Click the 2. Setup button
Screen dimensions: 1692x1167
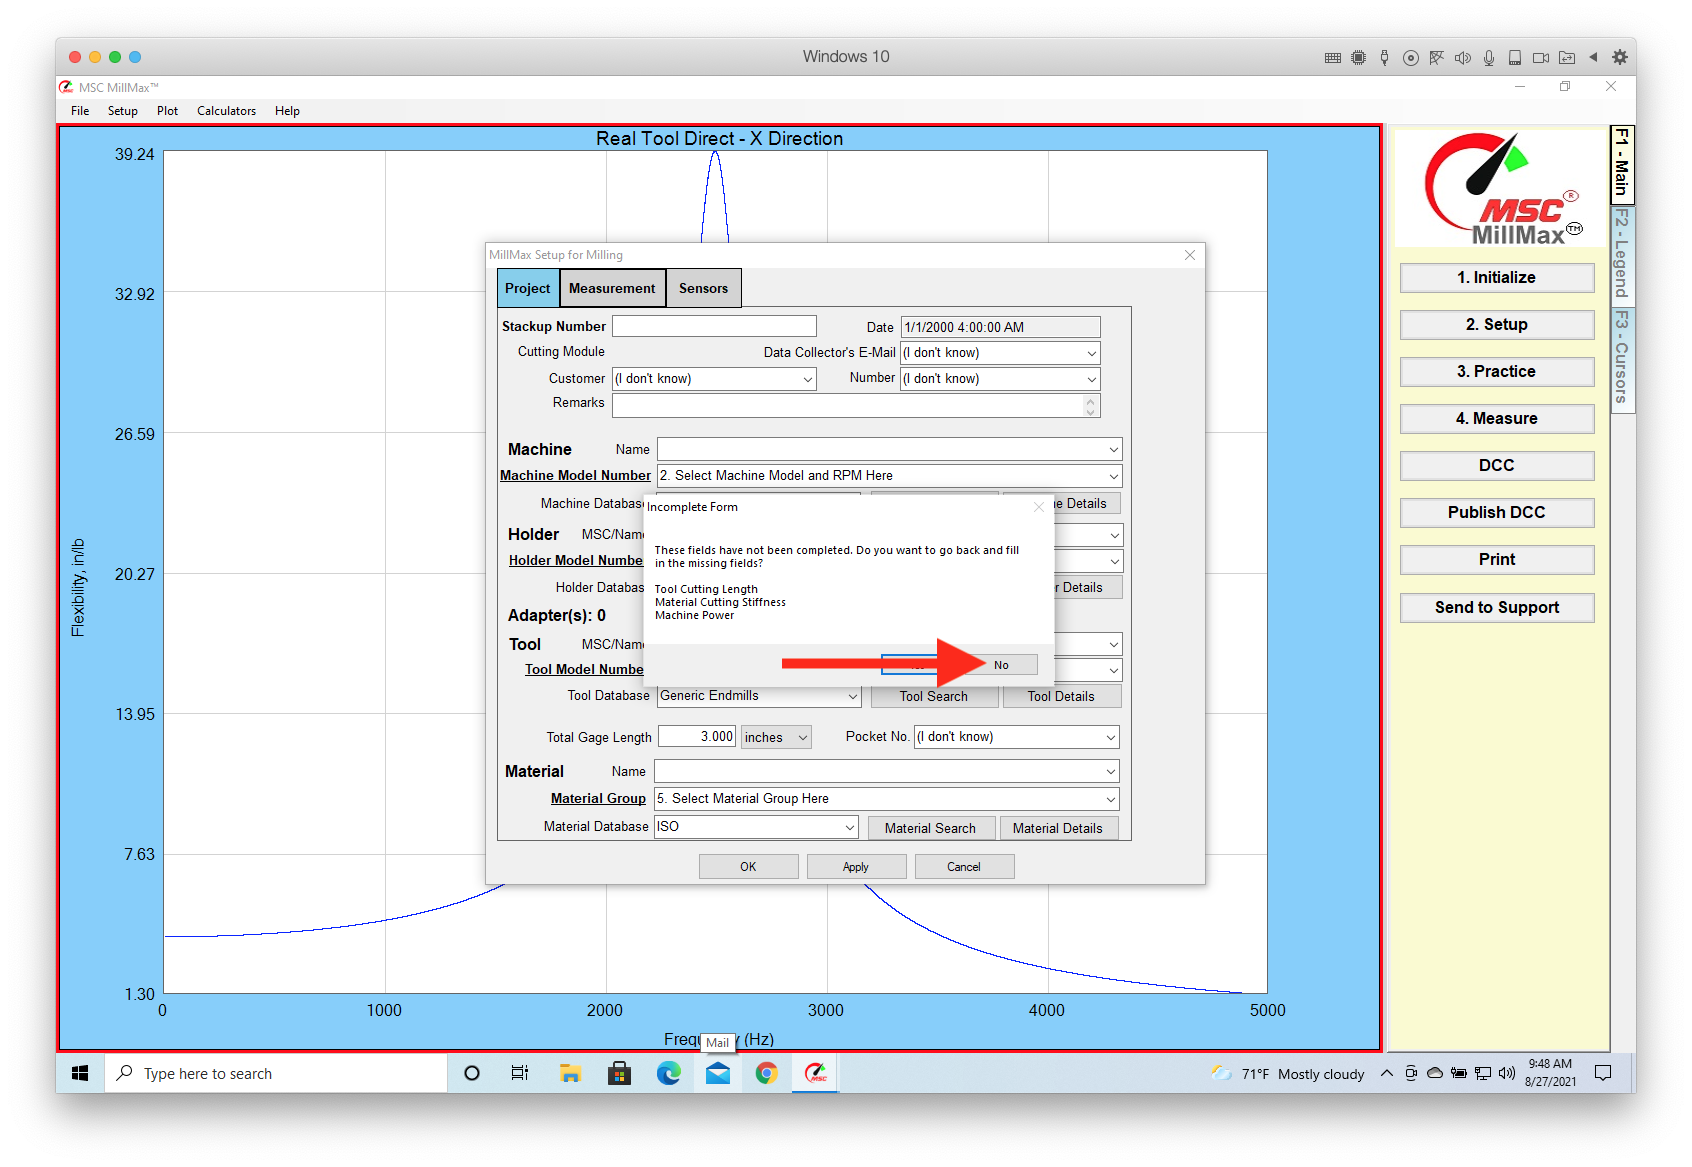coord(1497,325)
